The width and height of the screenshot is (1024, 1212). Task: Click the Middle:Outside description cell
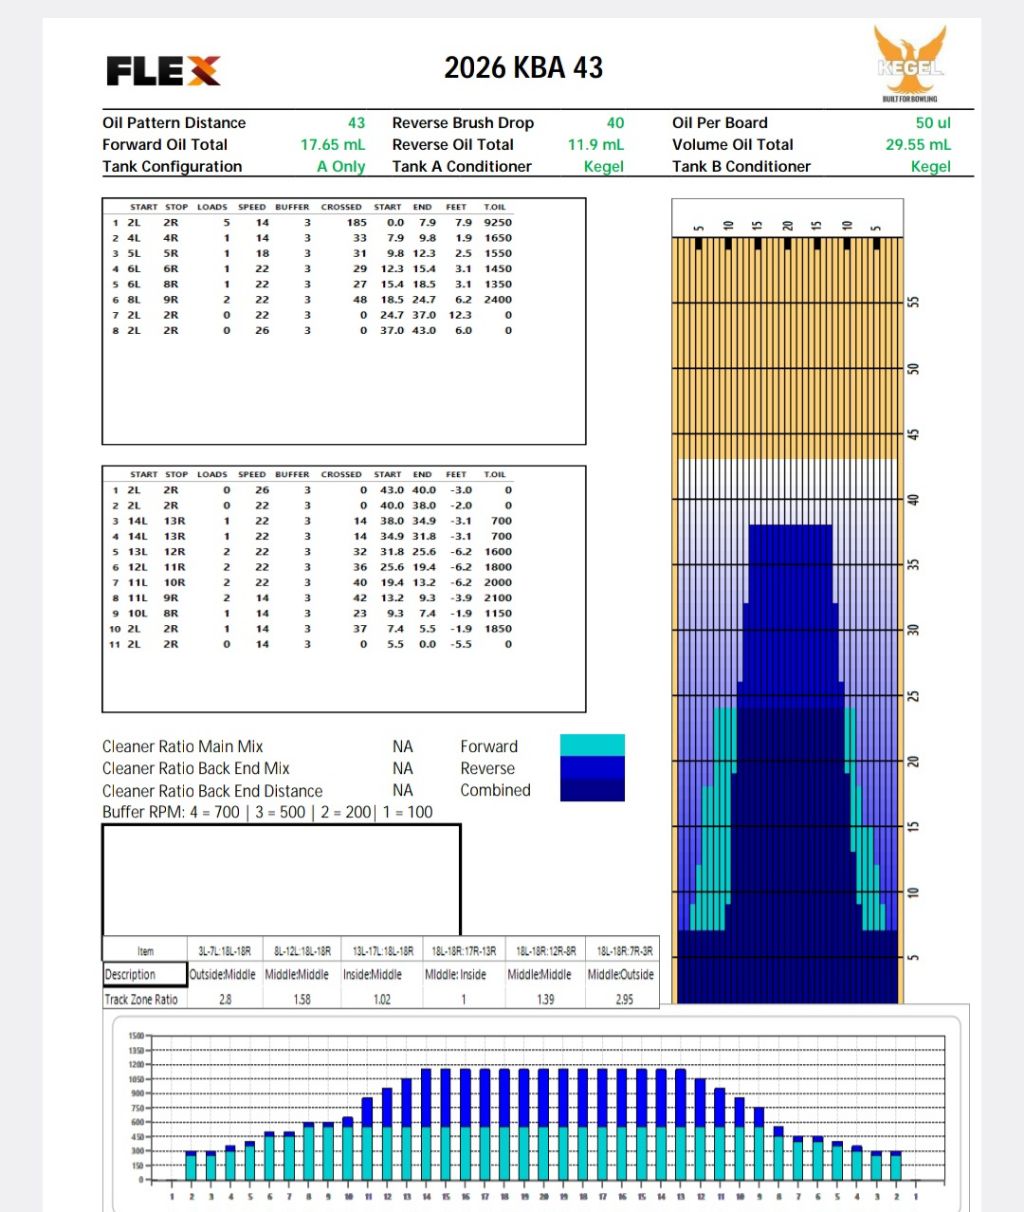[621, 974]
